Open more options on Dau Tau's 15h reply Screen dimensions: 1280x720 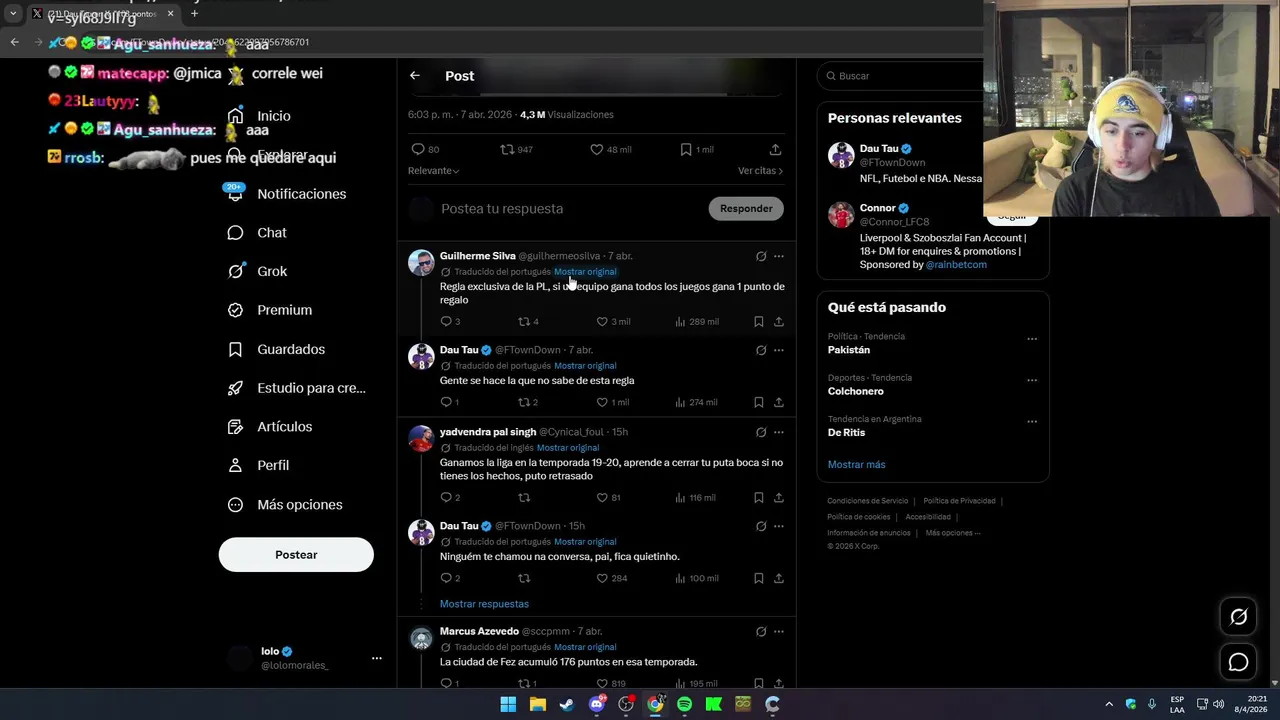point(779,526)
